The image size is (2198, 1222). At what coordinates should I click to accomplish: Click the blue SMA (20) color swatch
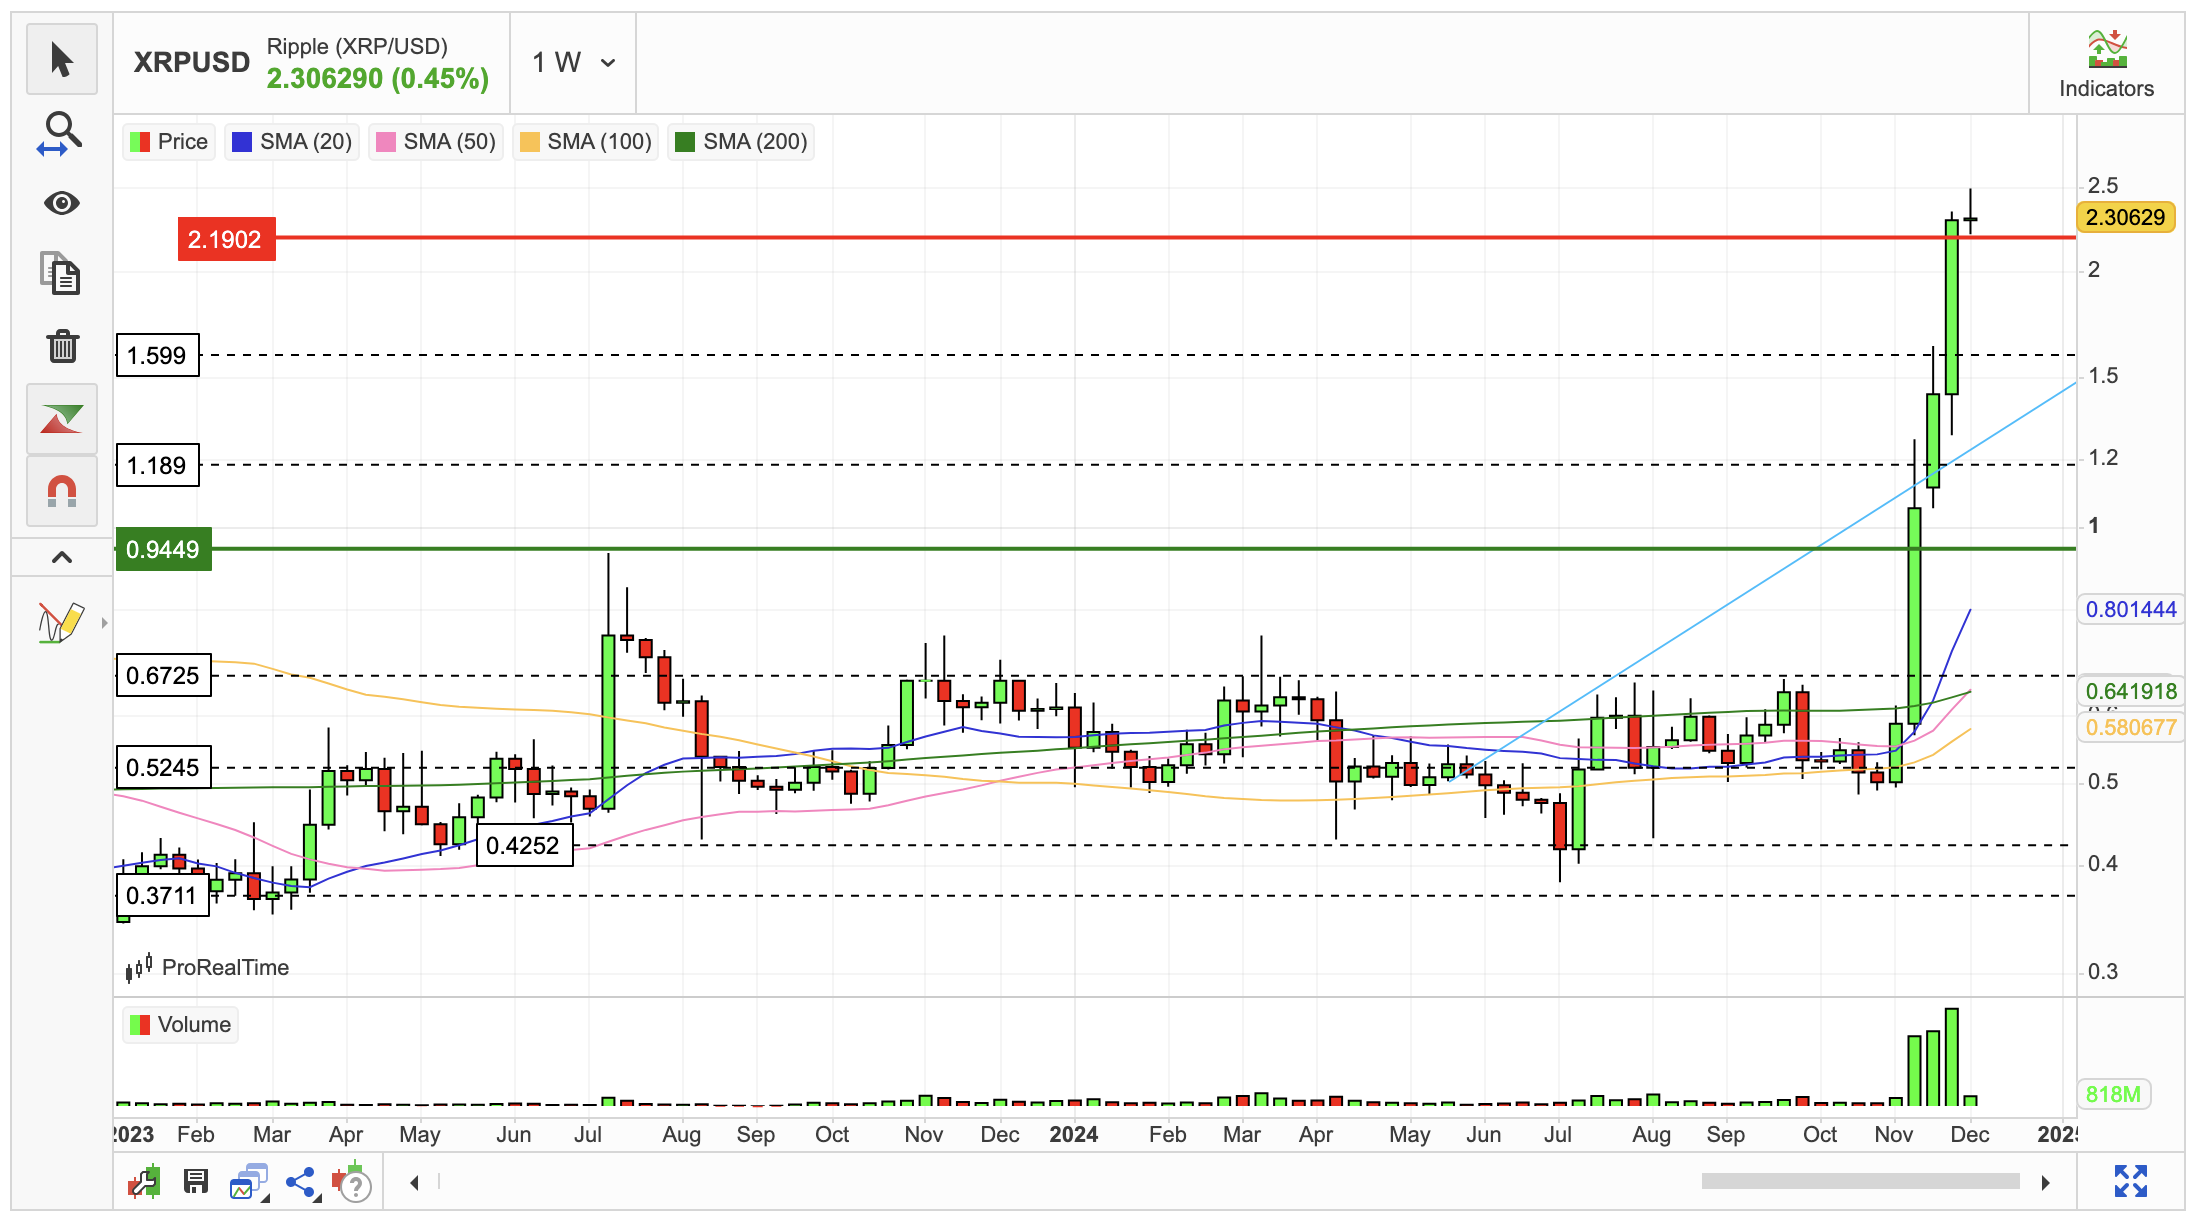(x=242, y=142)
